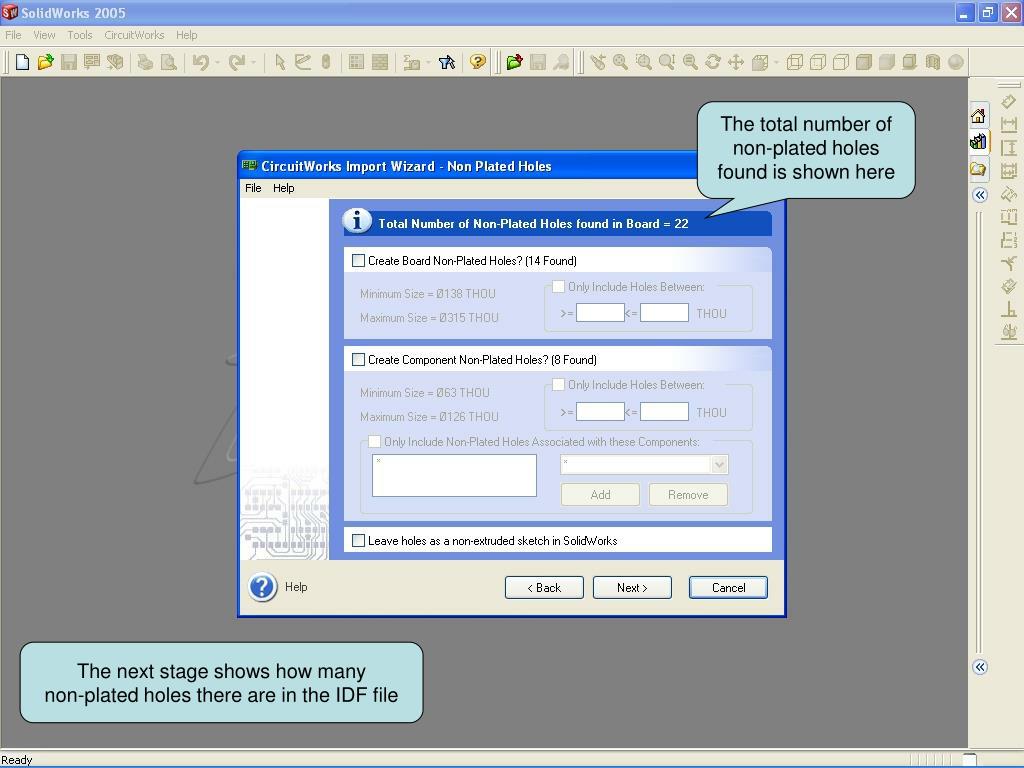Open the File Explorer folder icon in task pane
The image size is (1024, 768).
[978, 169]
